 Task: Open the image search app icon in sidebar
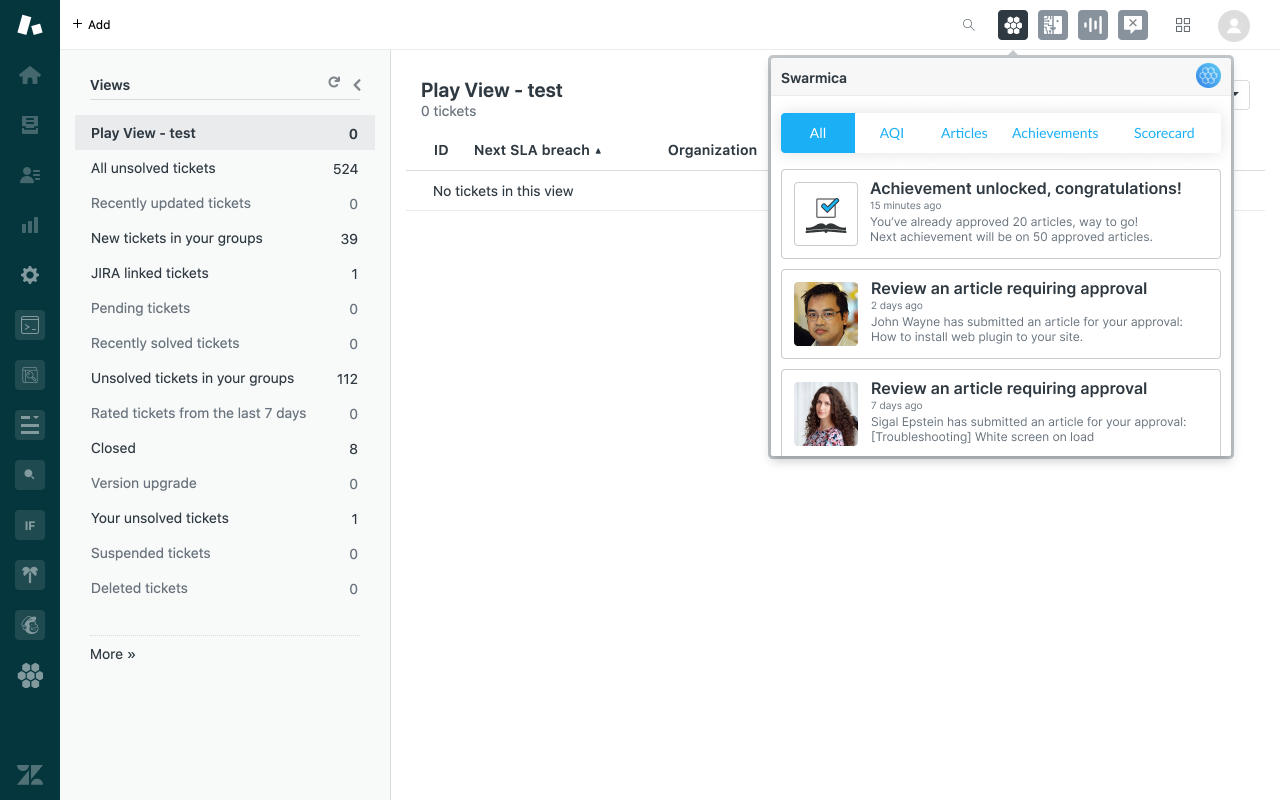[x=30, y=375]
